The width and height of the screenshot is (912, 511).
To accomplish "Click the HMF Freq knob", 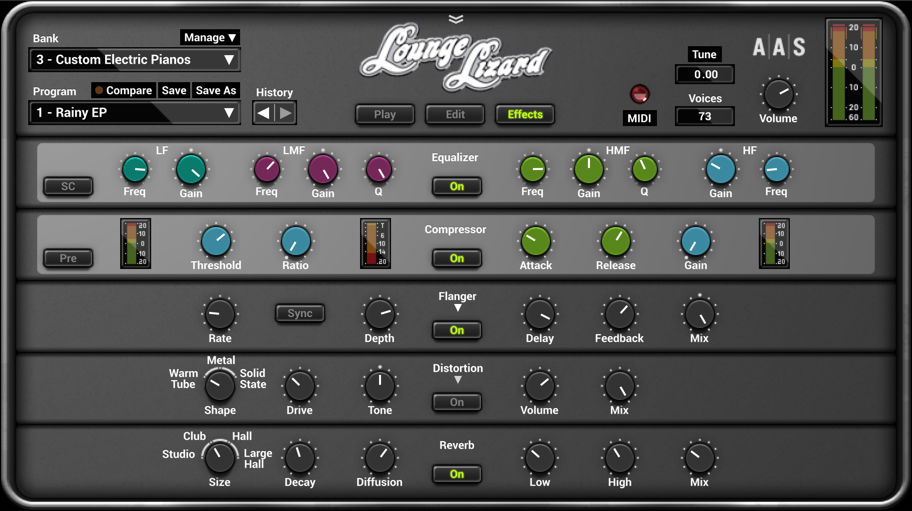I will [533, 169].
